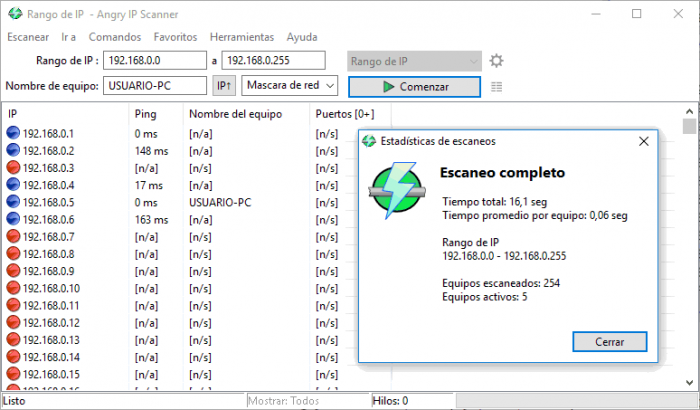700x410 pixels.
Task: Click the red status dot for 192.168.0.11
Action: [13, 305]
